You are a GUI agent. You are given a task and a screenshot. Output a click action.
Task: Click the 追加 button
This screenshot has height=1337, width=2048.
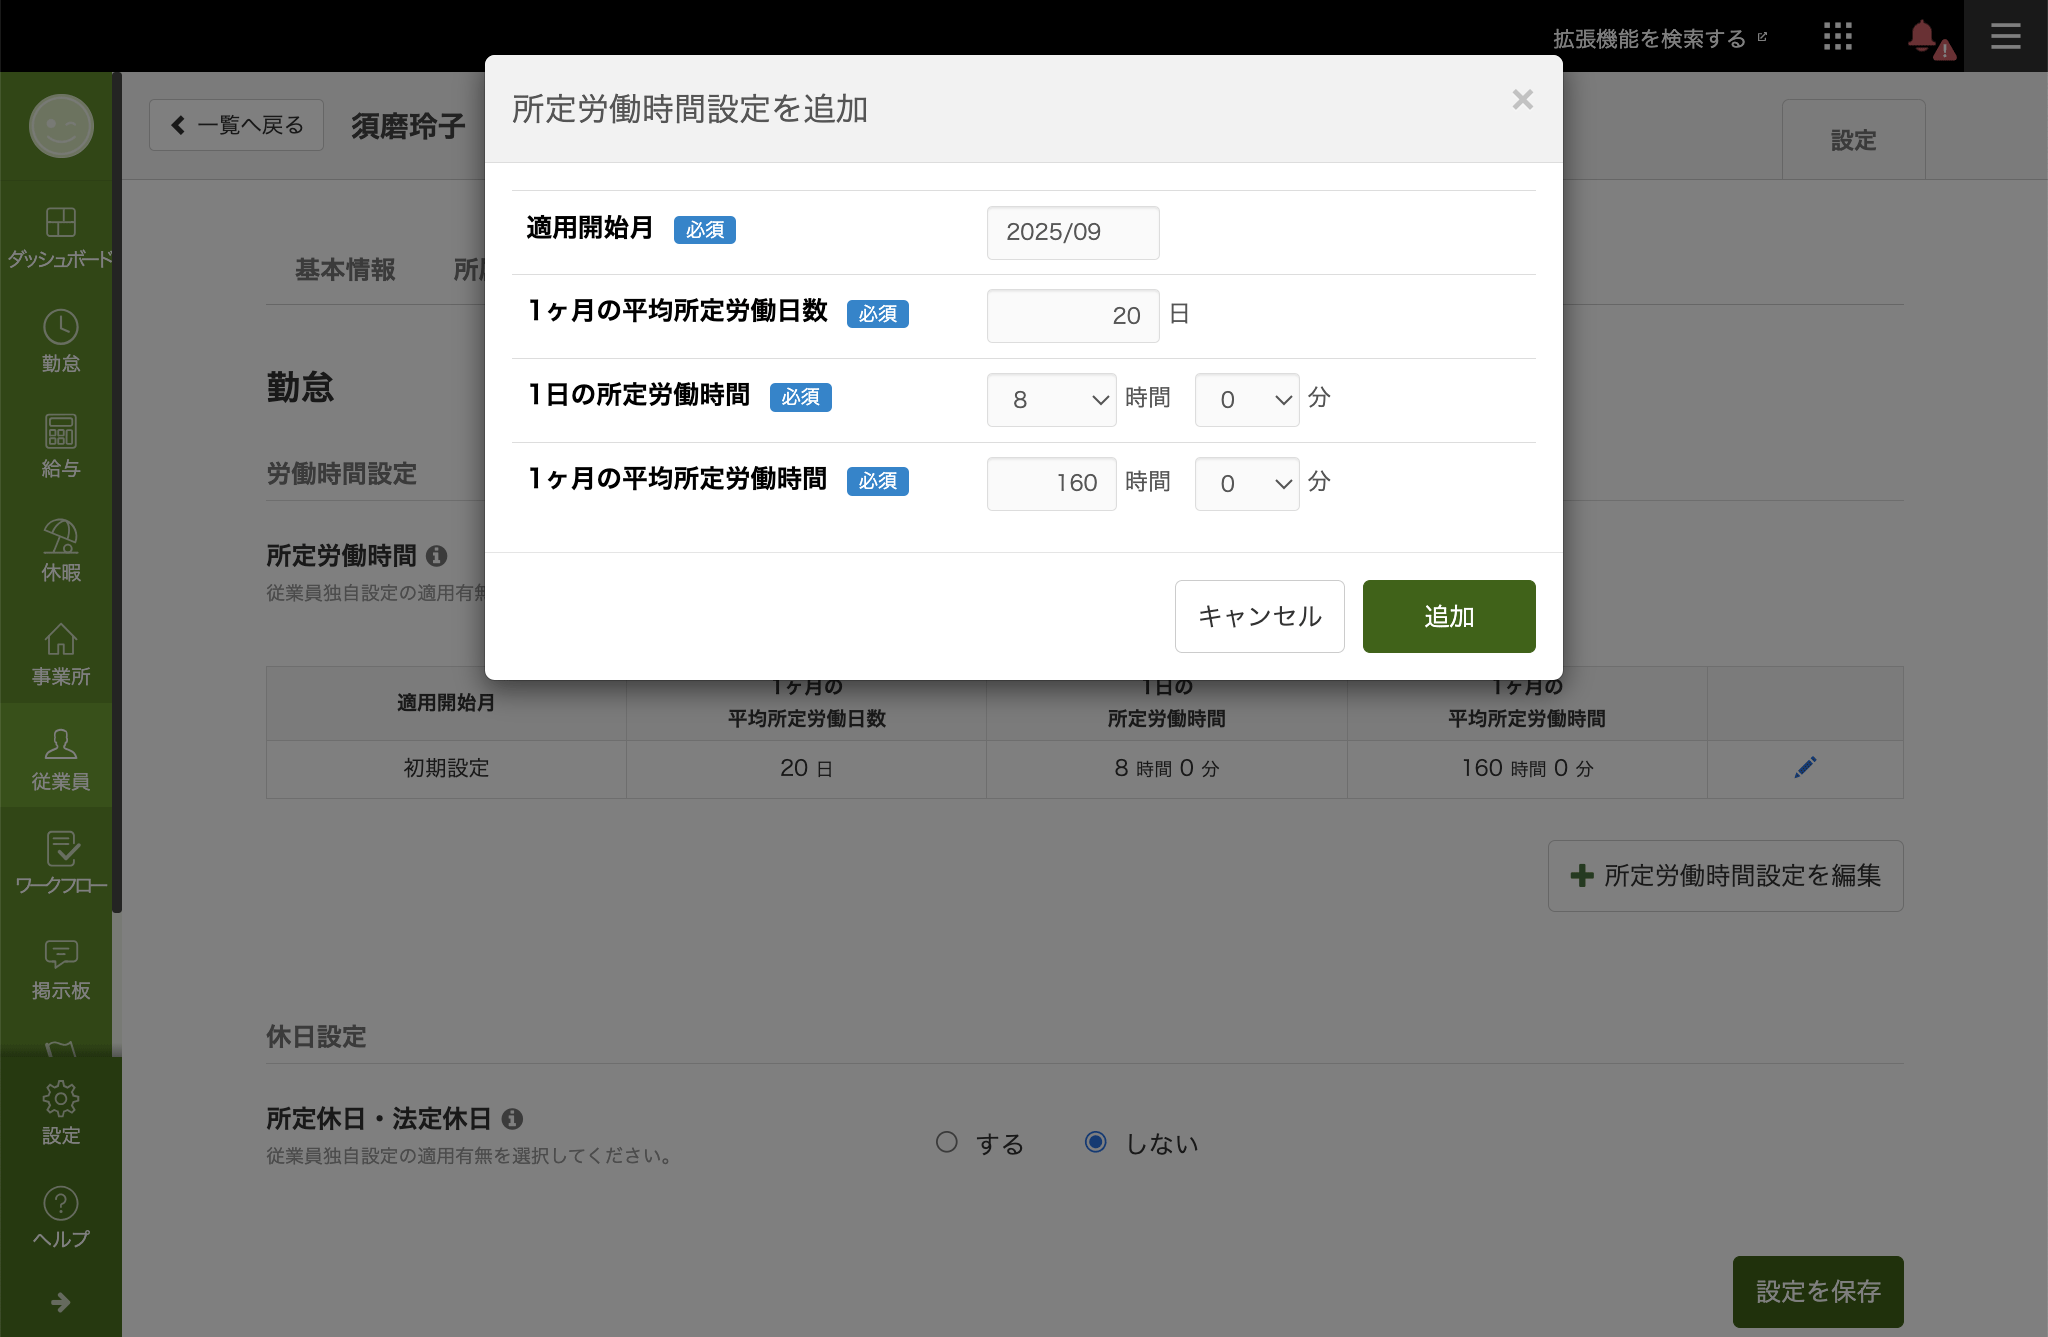pos(1448,616)
